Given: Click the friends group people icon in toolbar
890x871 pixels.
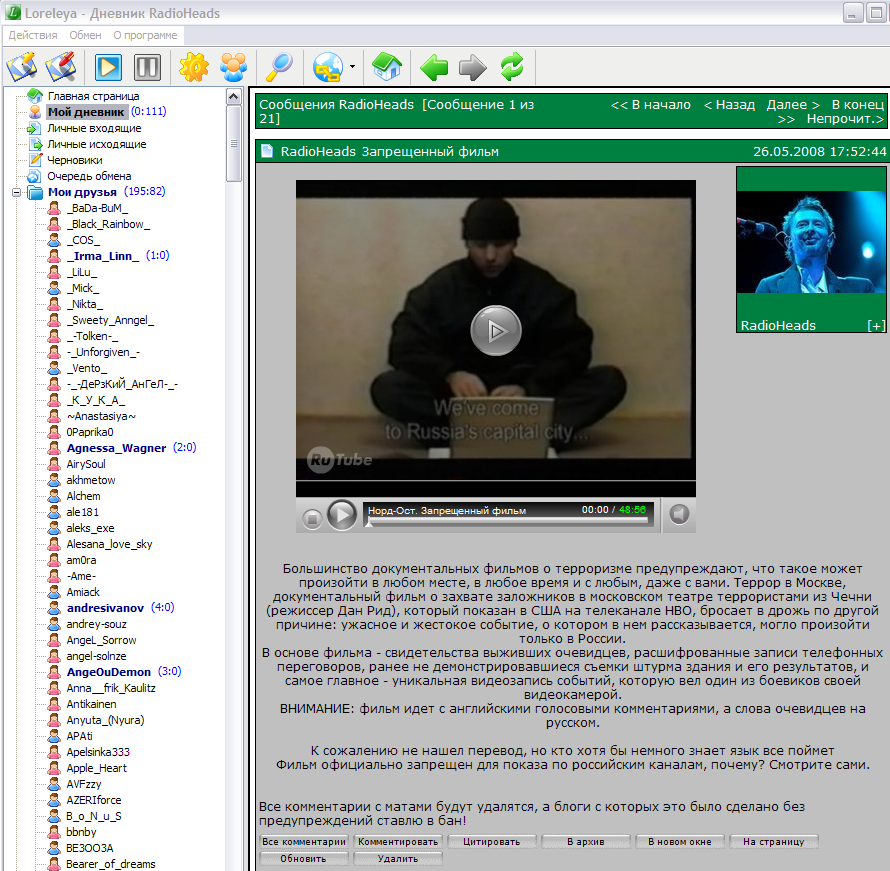Looking at the screenshot, I should click(x=233, y=67).
